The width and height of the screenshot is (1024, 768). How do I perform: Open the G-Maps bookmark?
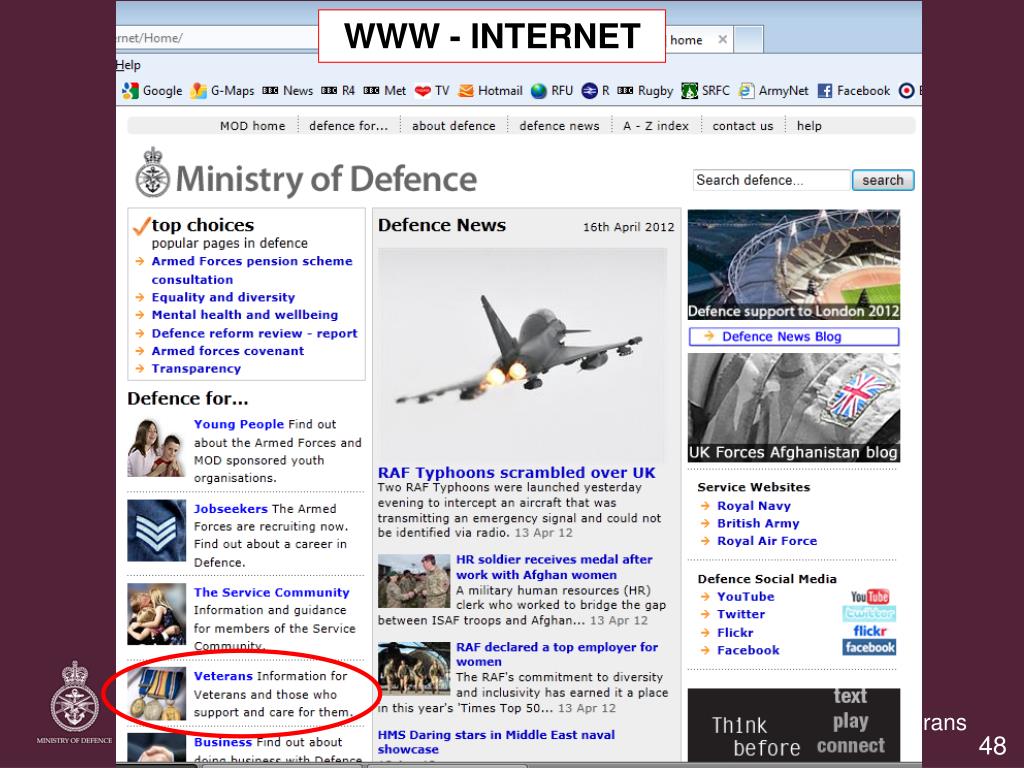(x=223, y=91)
